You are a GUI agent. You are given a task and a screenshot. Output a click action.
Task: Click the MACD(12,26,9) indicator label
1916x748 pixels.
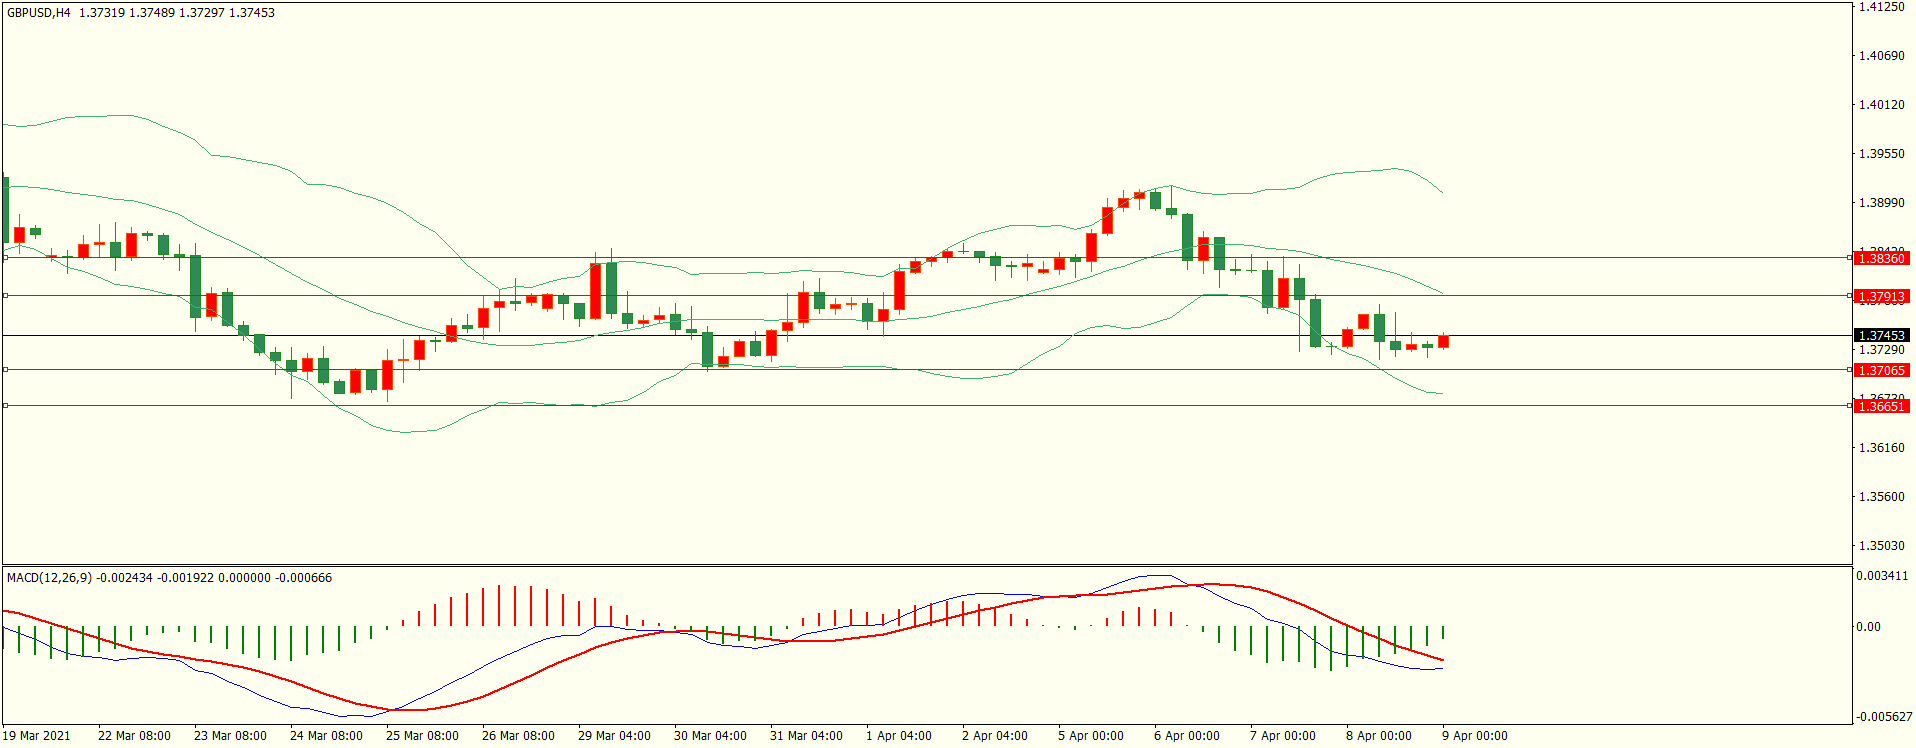click(49, 578)
